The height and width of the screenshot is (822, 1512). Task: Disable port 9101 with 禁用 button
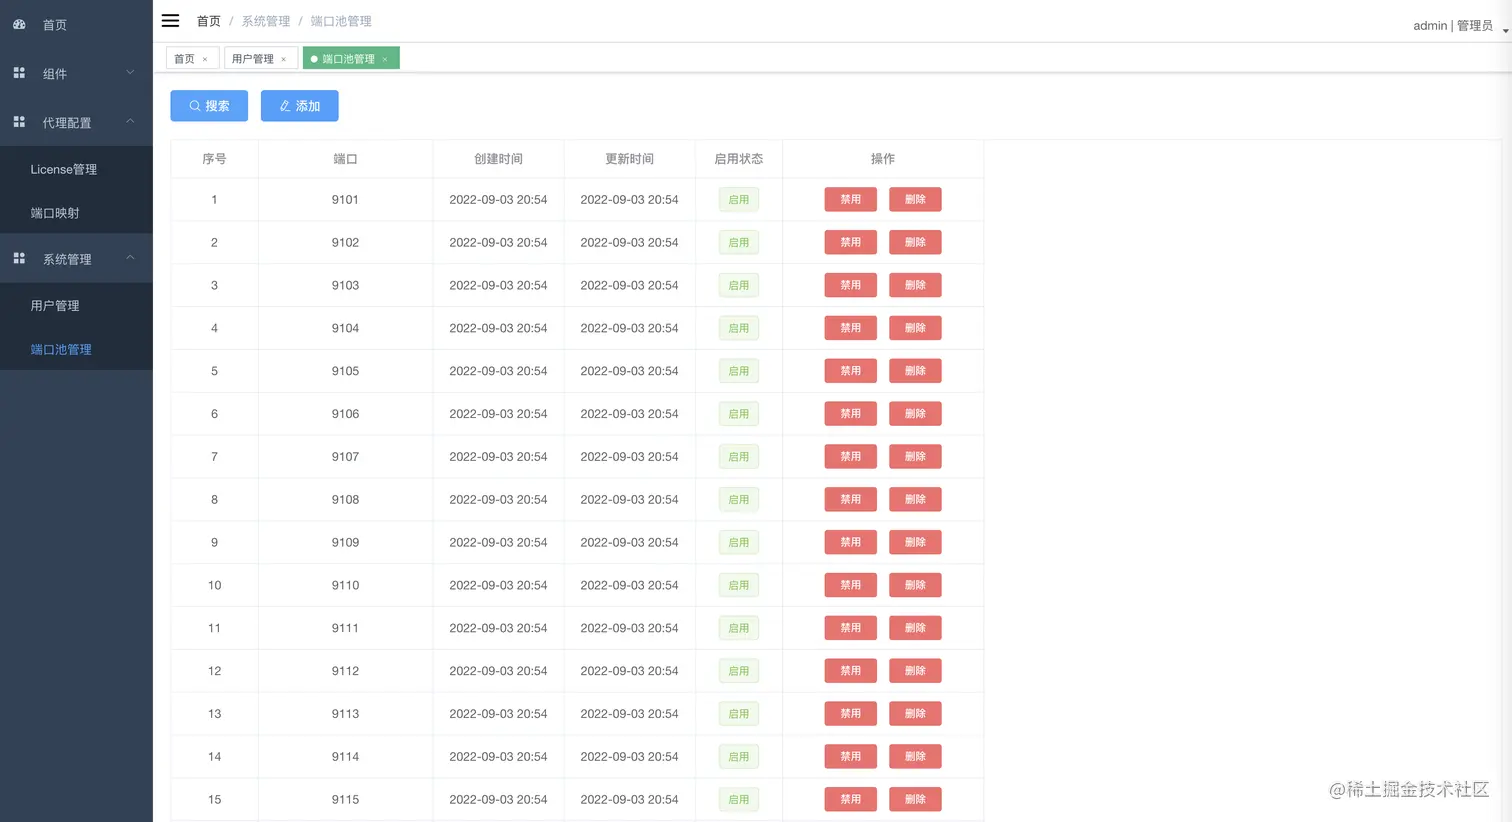[850, 199]
